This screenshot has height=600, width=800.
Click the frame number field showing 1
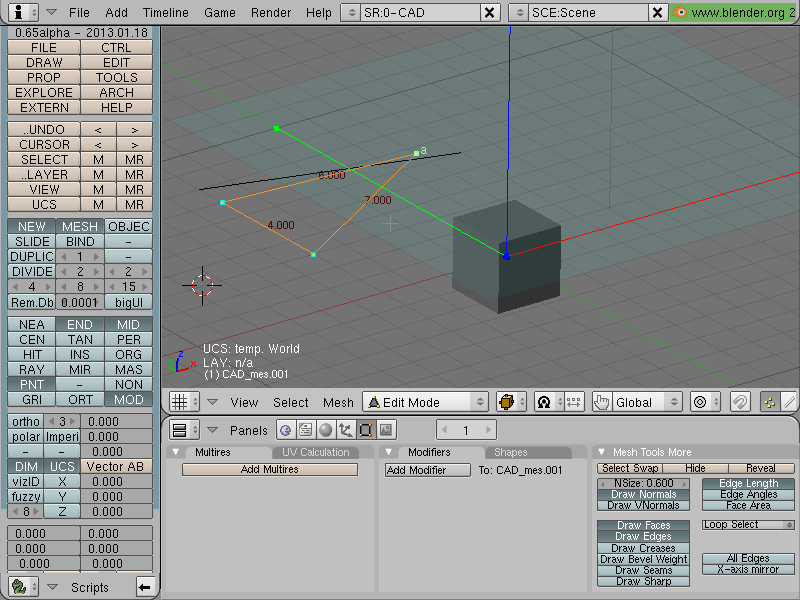(466, 430)
